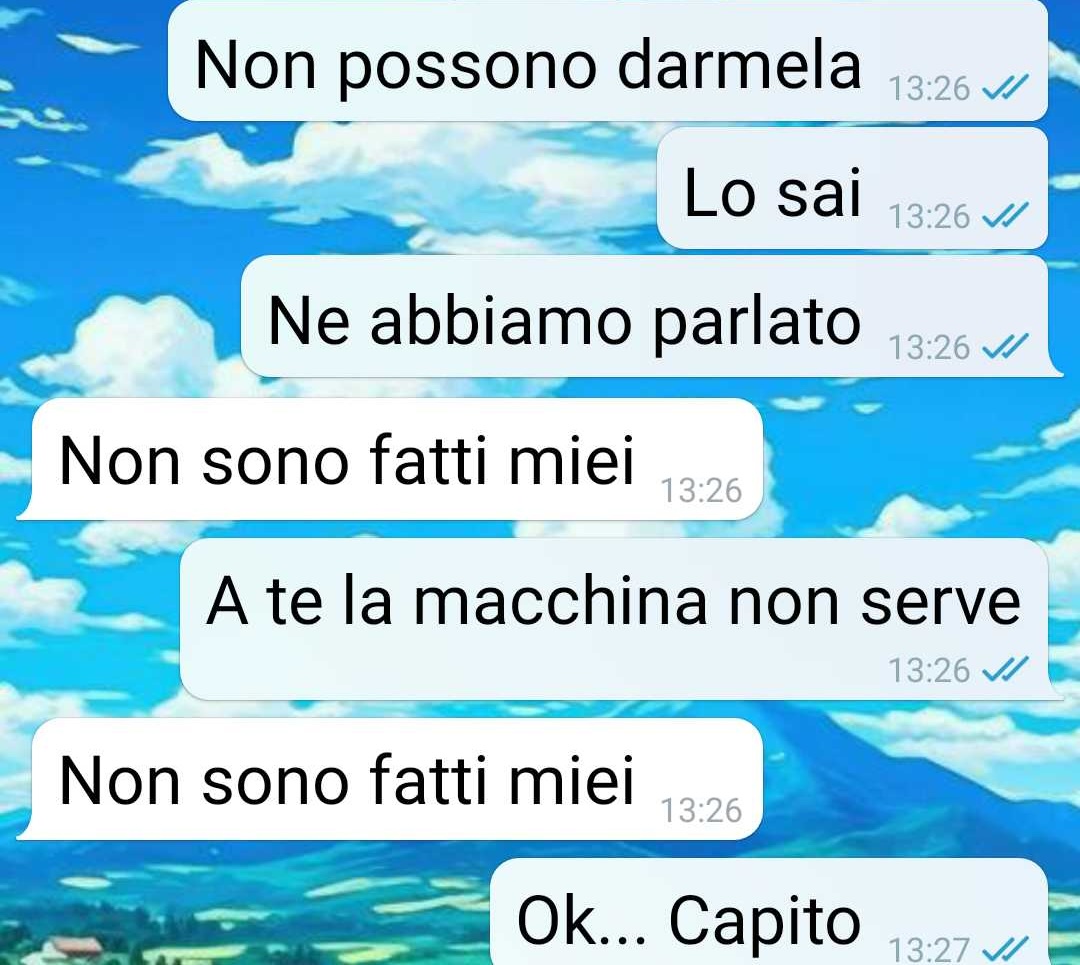Image resolution: width=1080 pixels, height=965 pixels.
Task: Click read checkmarks on 'Non possono darmela'
Action: (1005, 87)
